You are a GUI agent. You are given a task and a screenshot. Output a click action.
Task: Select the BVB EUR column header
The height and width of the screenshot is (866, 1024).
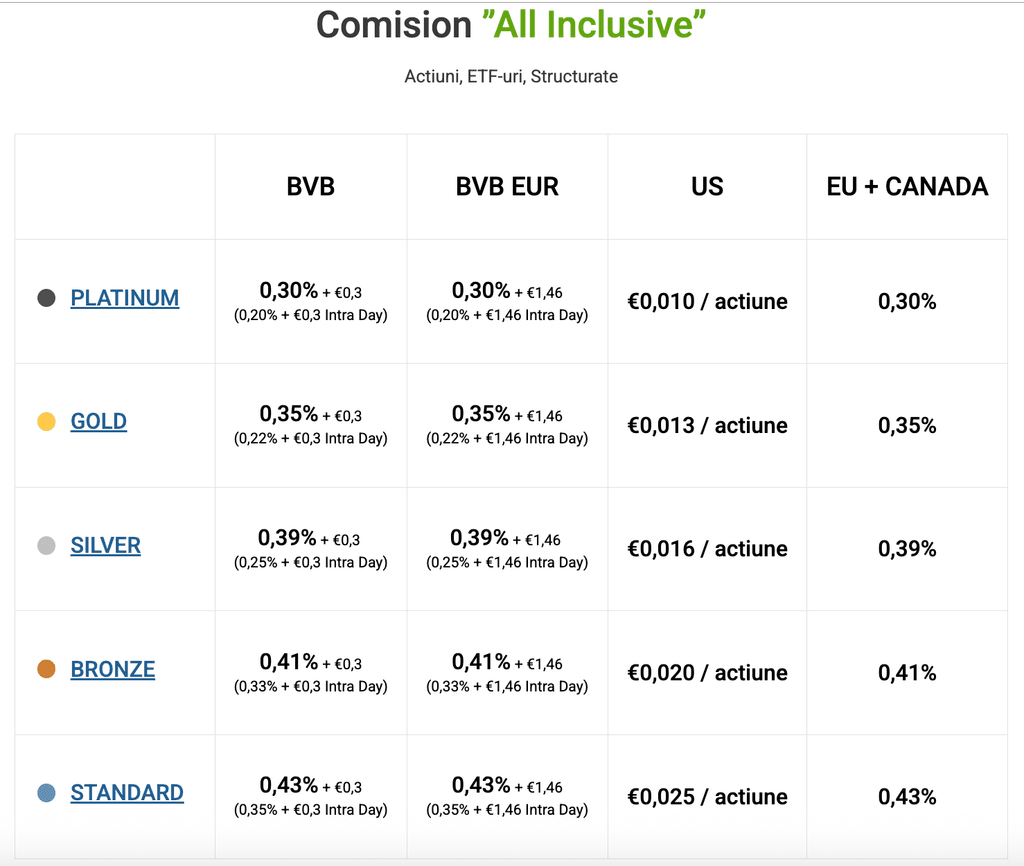(x=507, y=187)
